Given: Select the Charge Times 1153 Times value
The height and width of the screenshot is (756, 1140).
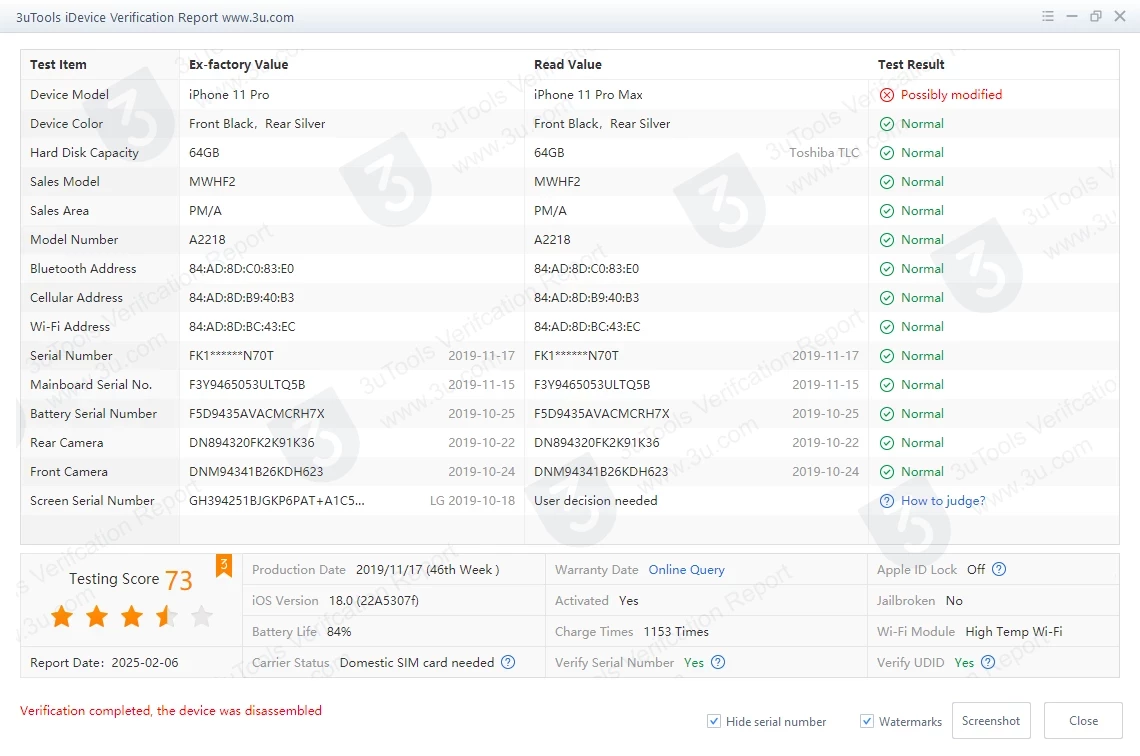Looking at the screenshot, I should pyautogui.click(x=676, y=632).
